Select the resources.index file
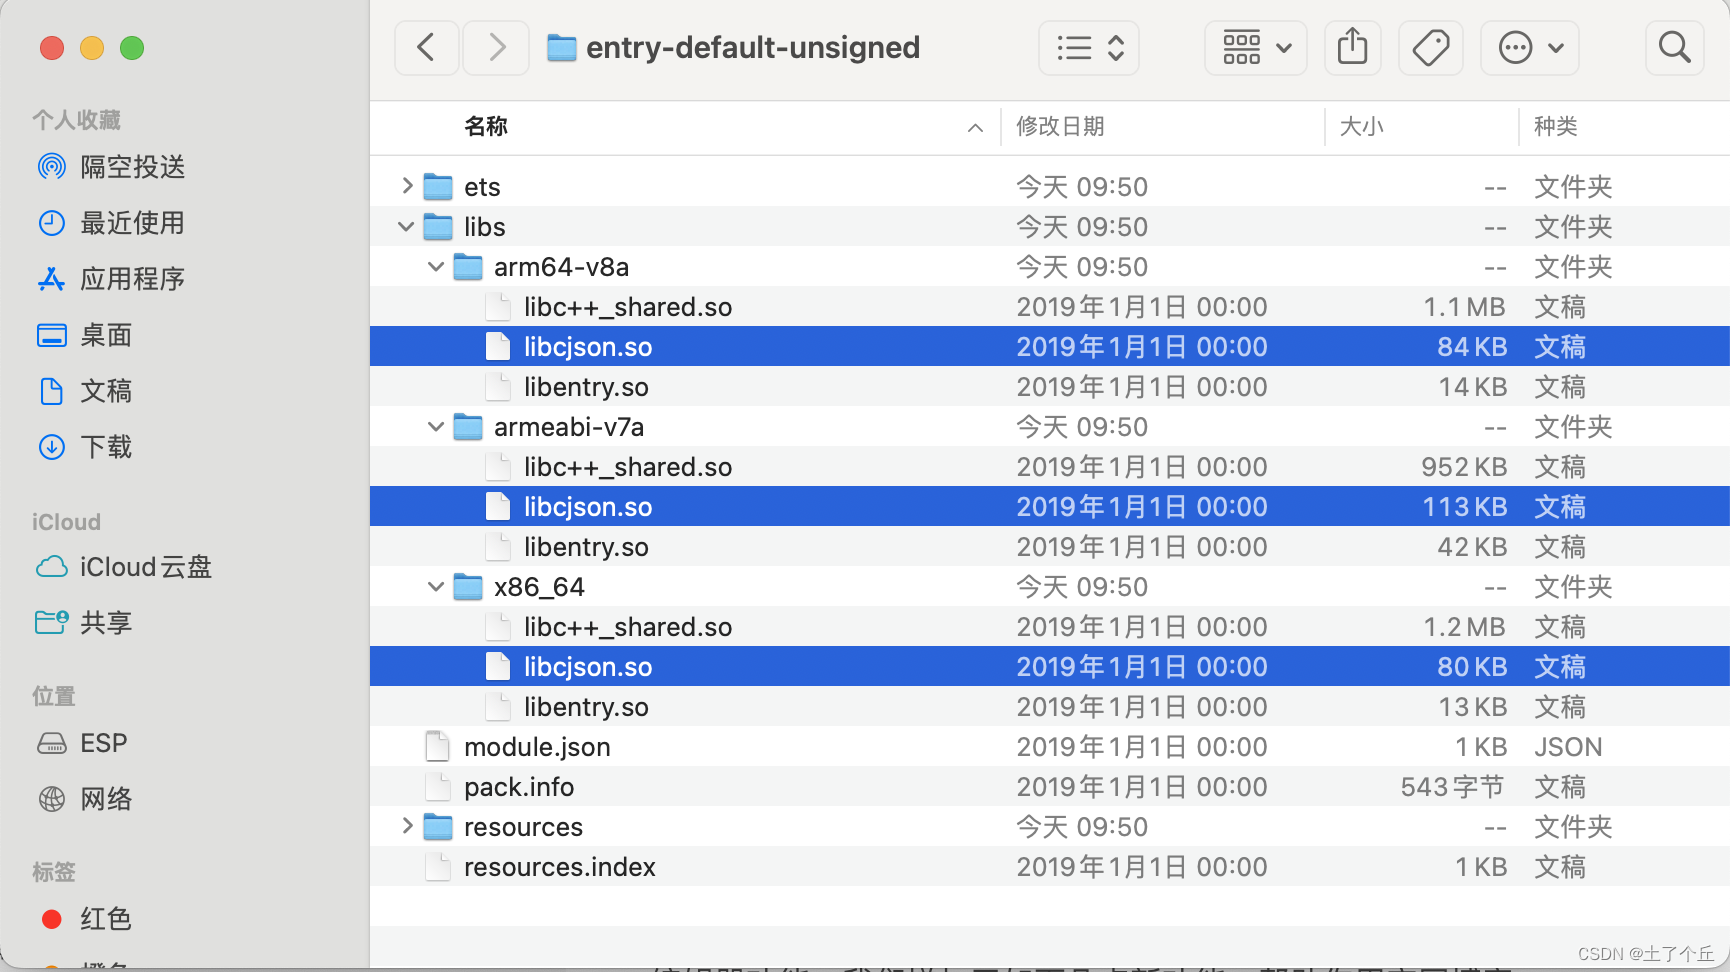The height and width of the screenshot is (972, 1730). pos(1050,867)
